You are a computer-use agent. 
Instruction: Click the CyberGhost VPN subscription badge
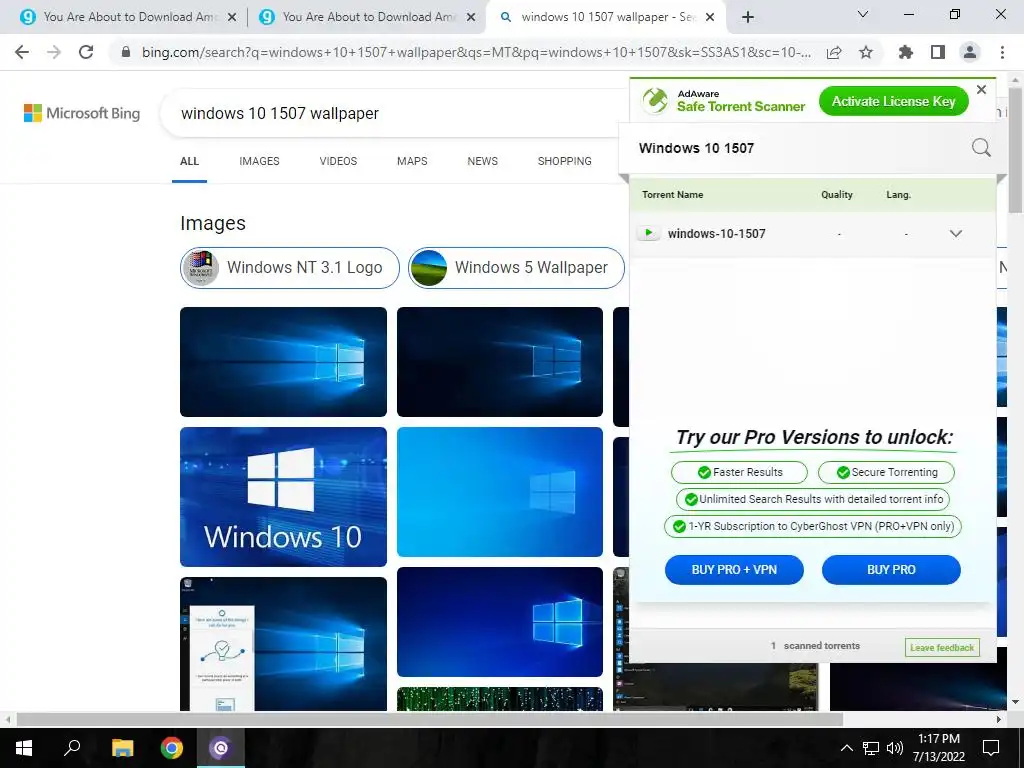[813, 526]
